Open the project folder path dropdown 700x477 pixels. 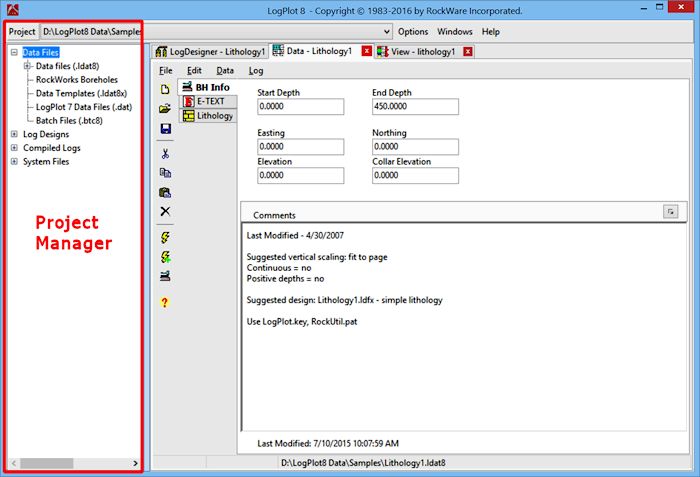387,32
